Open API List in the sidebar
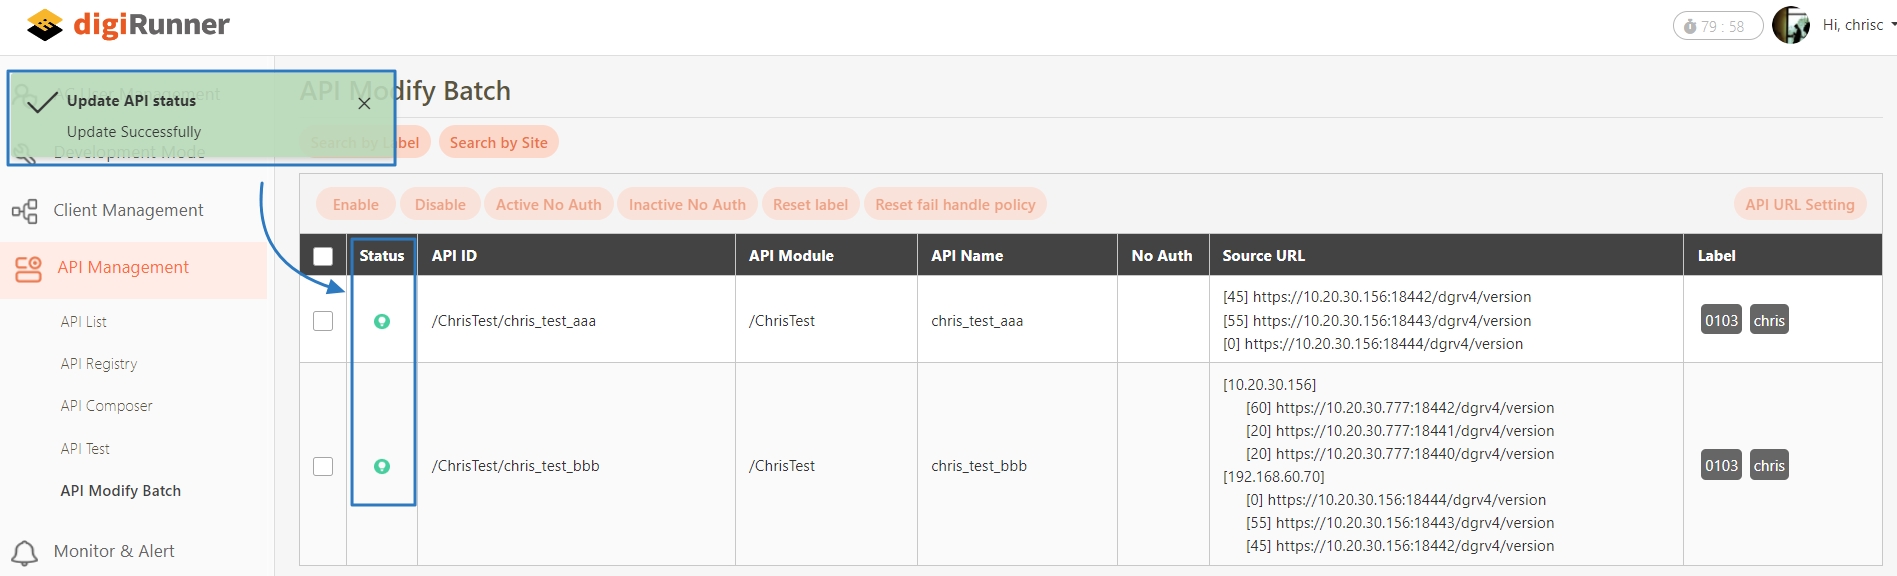This screenshot has height=576, width=1897. [84, 322]
